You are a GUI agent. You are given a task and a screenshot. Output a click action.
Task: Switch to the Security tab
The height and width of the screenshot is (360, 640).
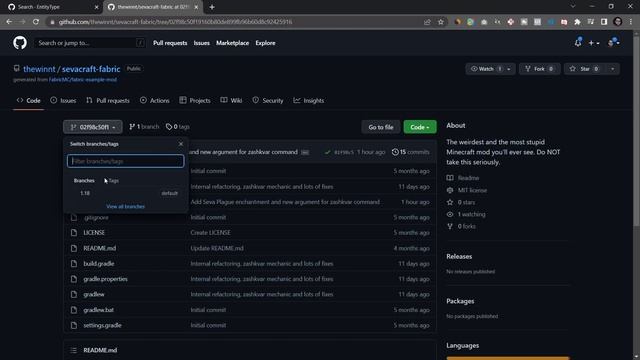tap(268, 100)
